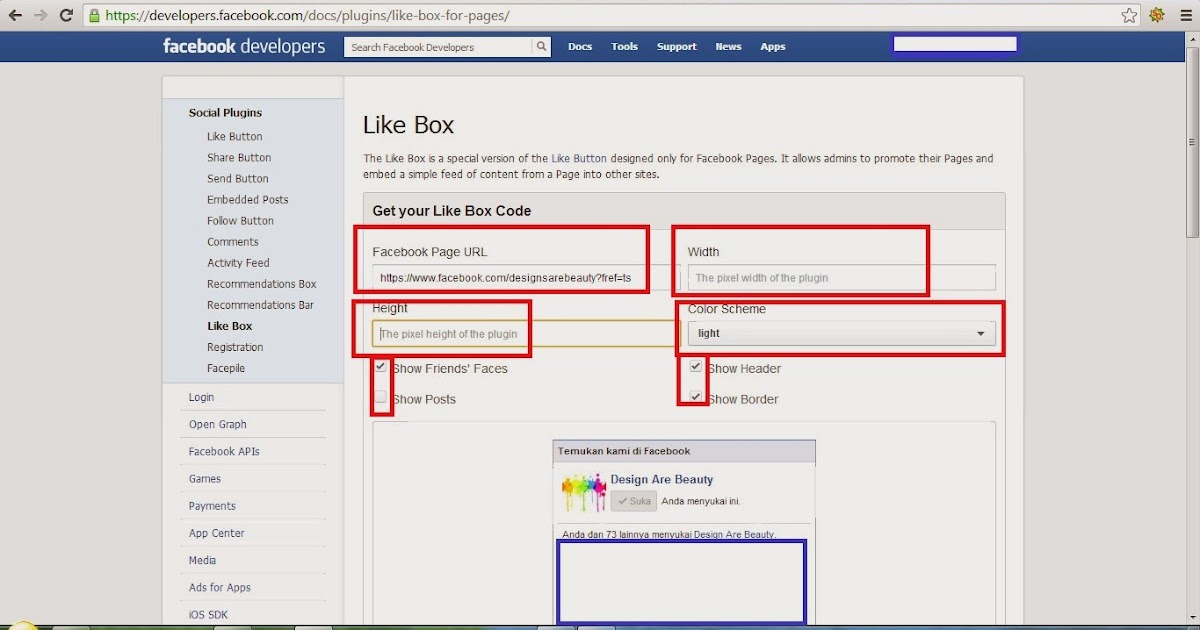Uncheck the Show Friends' Faces checkbox
Viewport: 1200px width, 630px height.
point(380,366)
